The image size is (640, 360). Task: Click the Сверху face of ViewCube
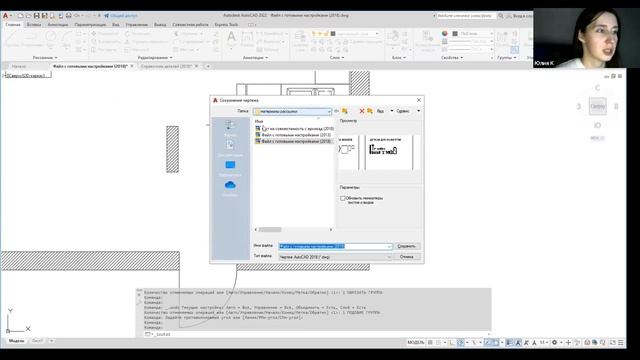[x=598, y=106]
